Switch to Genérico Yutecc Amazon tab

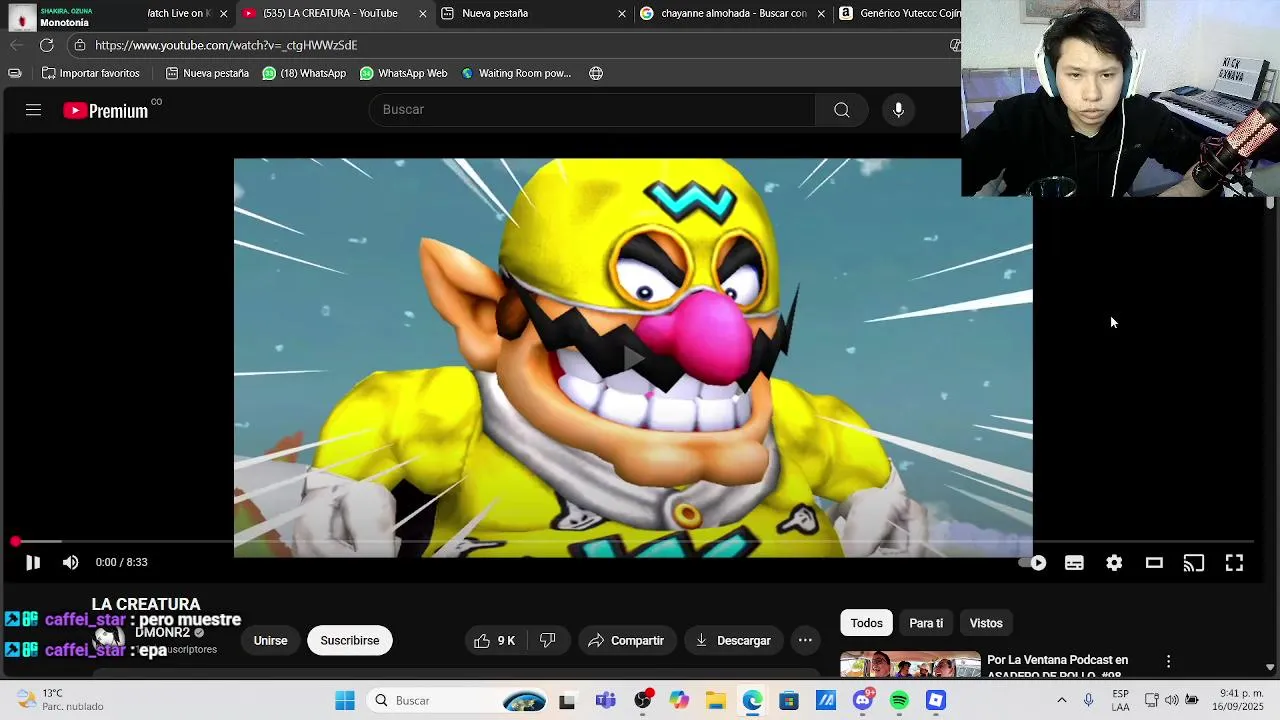coord(900,13)
